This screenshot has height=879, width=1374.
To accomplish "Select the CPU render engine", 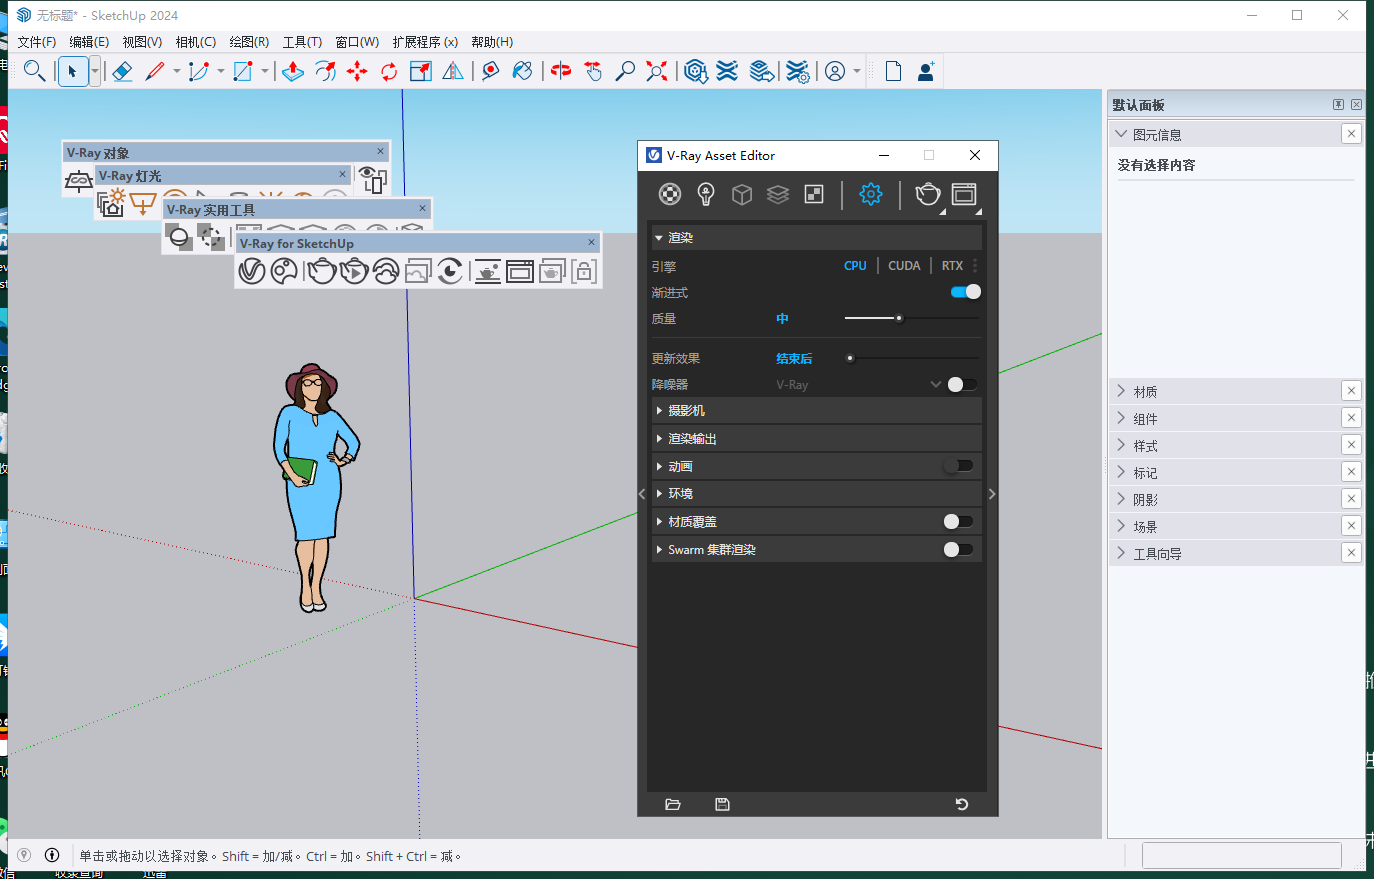I will [855, 266].
